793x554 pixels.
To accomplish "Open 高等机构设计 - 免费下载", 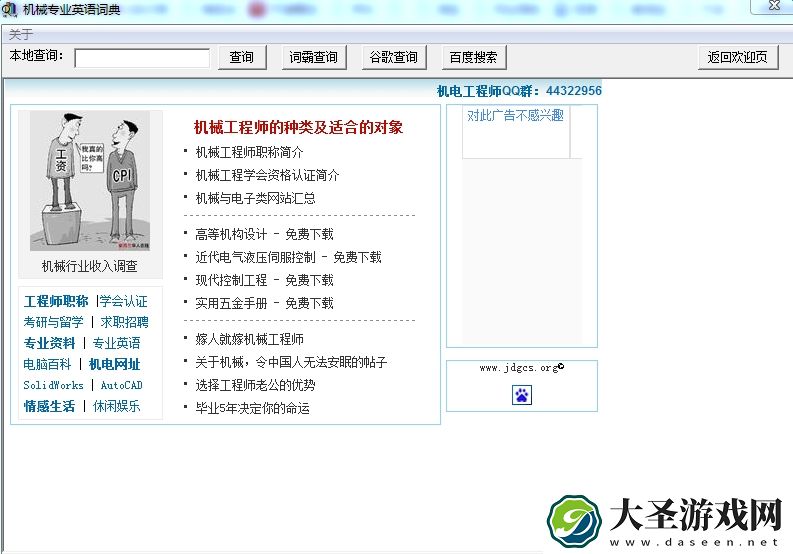I will [264, 234].
